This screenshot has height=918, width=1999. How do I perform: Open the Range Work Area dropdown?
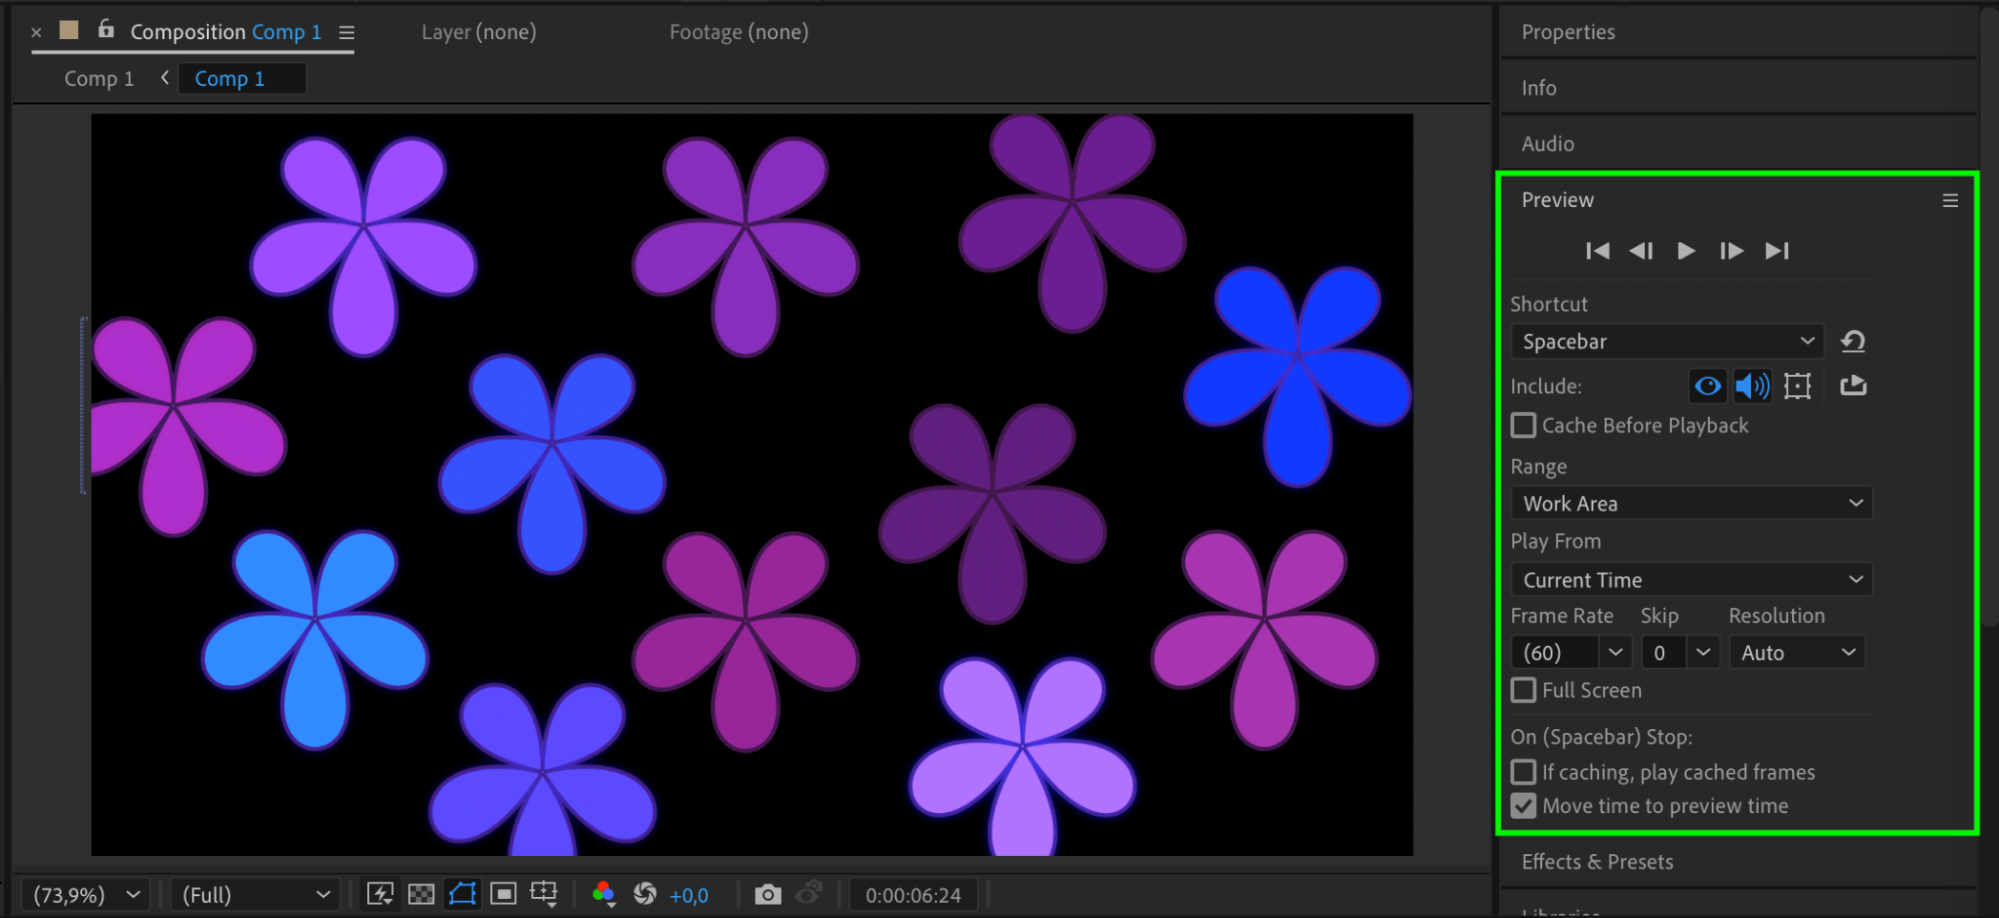click(x=1691, y=504)
